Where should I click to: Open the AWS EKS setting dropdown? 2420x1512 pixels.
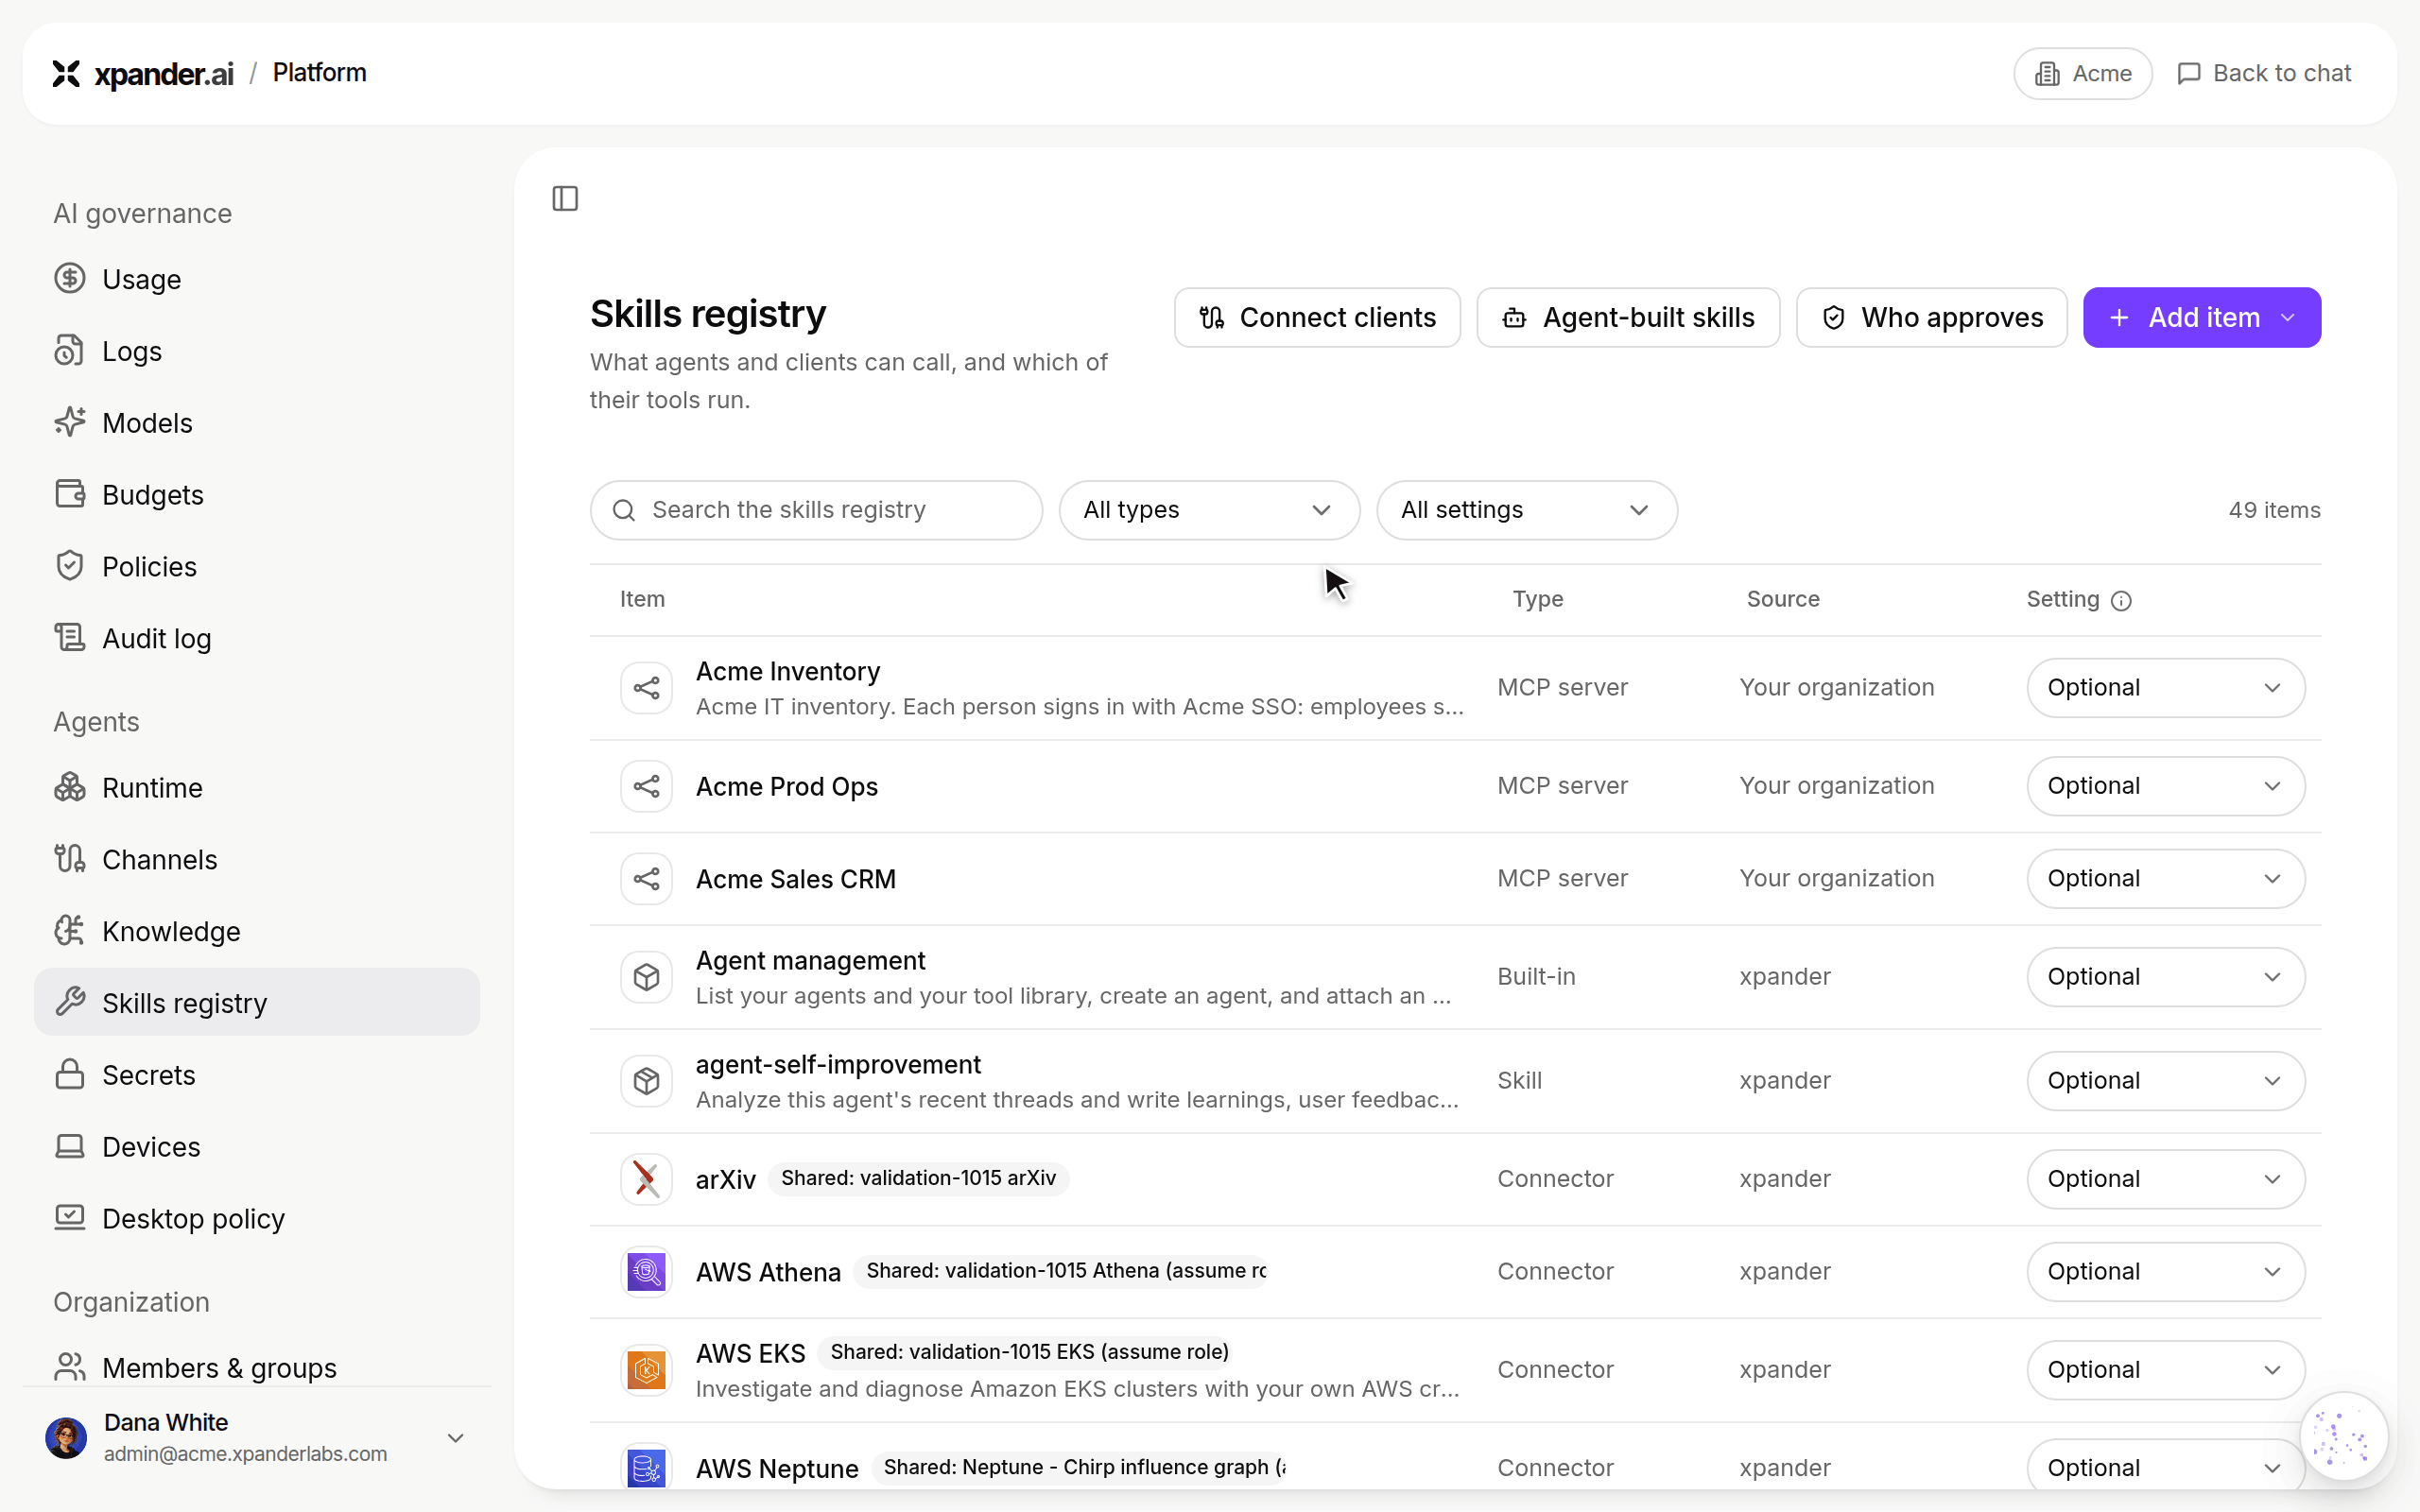click(x=2165, y=1370)
